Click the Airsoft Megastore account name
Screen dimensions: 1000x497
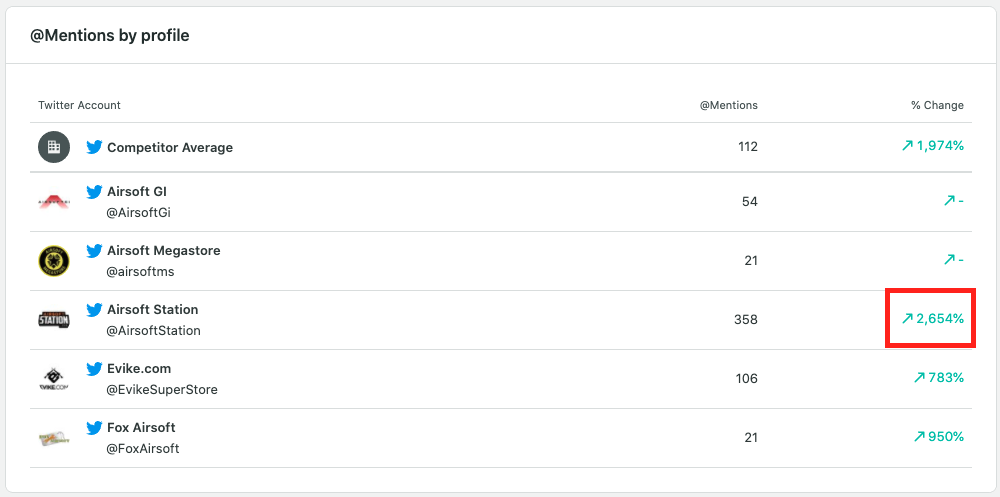point(164,251)
